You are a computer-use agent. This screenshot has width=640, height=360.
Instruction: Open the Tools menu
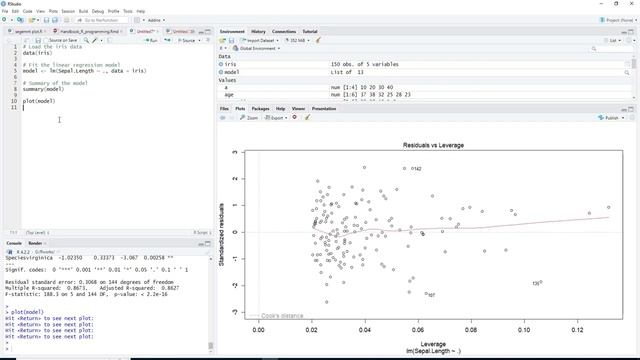coord(128,11)
